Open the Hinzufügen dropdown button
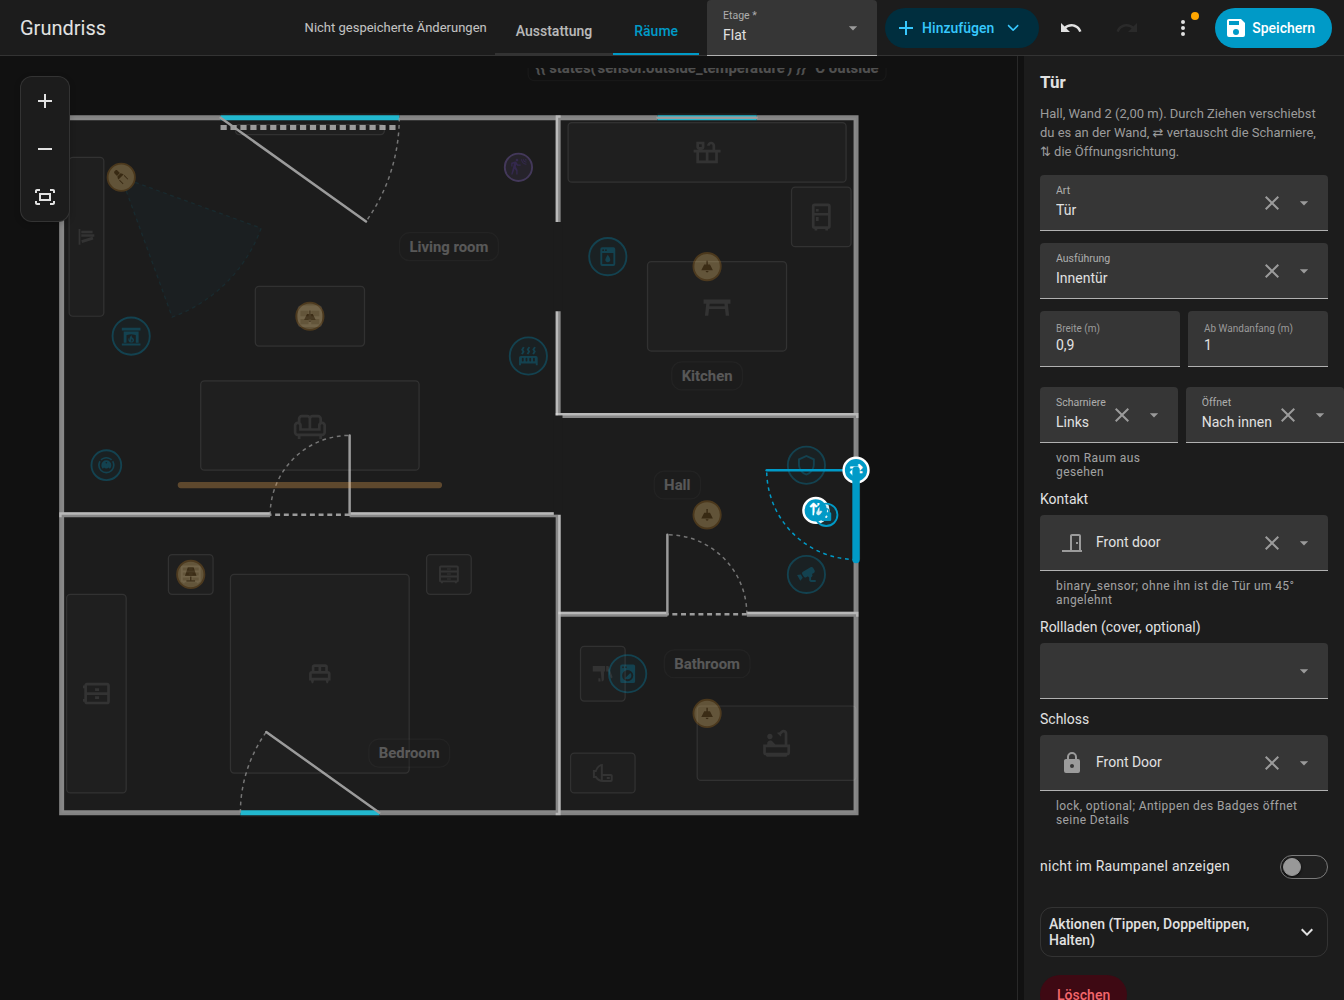 [961, 28]
